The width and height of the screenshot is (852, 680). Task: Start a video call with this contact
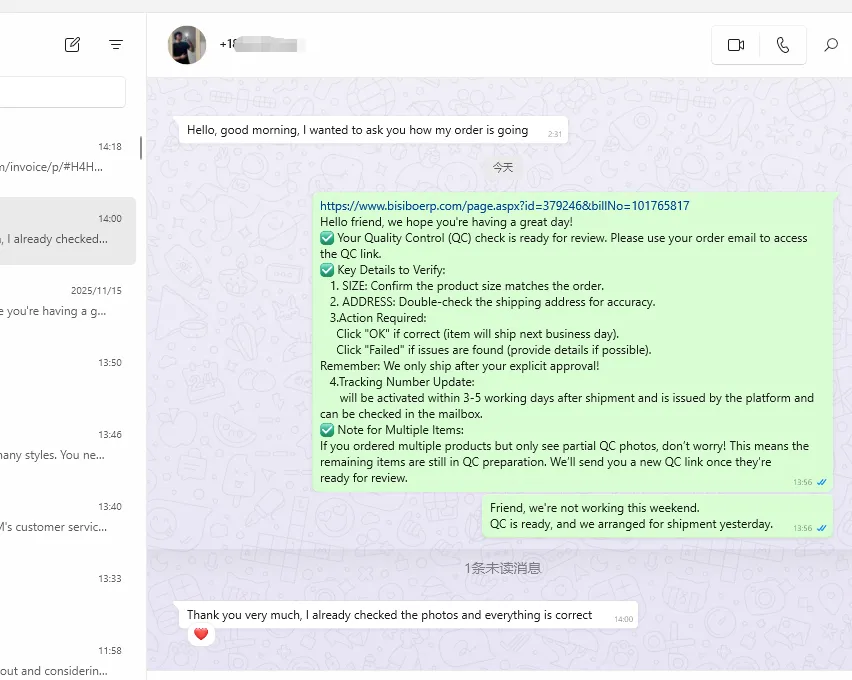coord(736,45)
